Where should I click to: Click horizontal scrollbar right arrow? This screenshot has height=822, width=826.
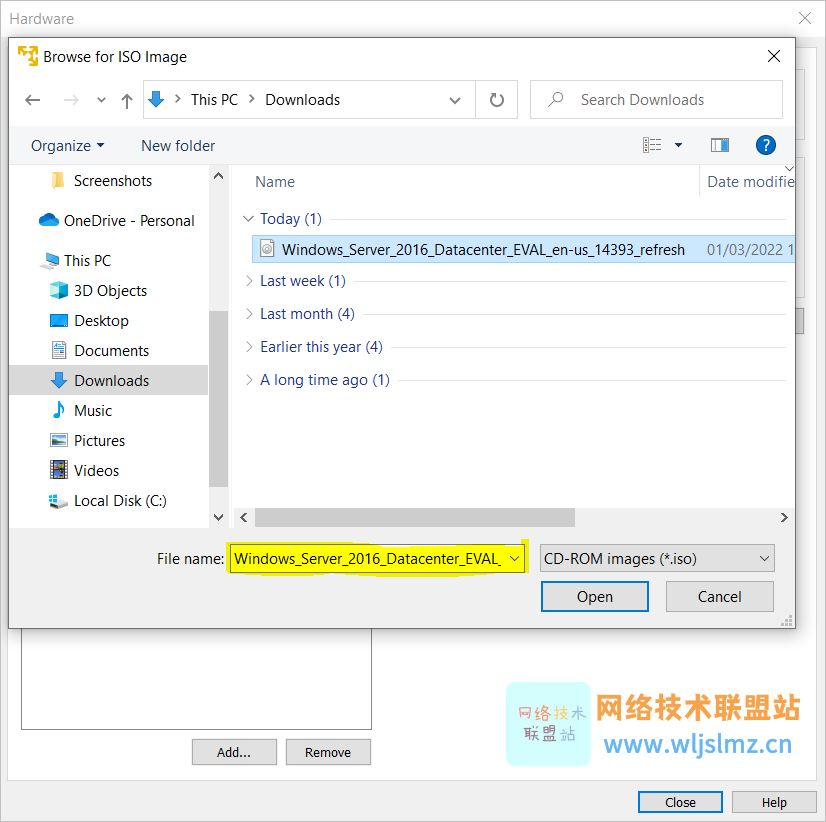click(784, 517)
